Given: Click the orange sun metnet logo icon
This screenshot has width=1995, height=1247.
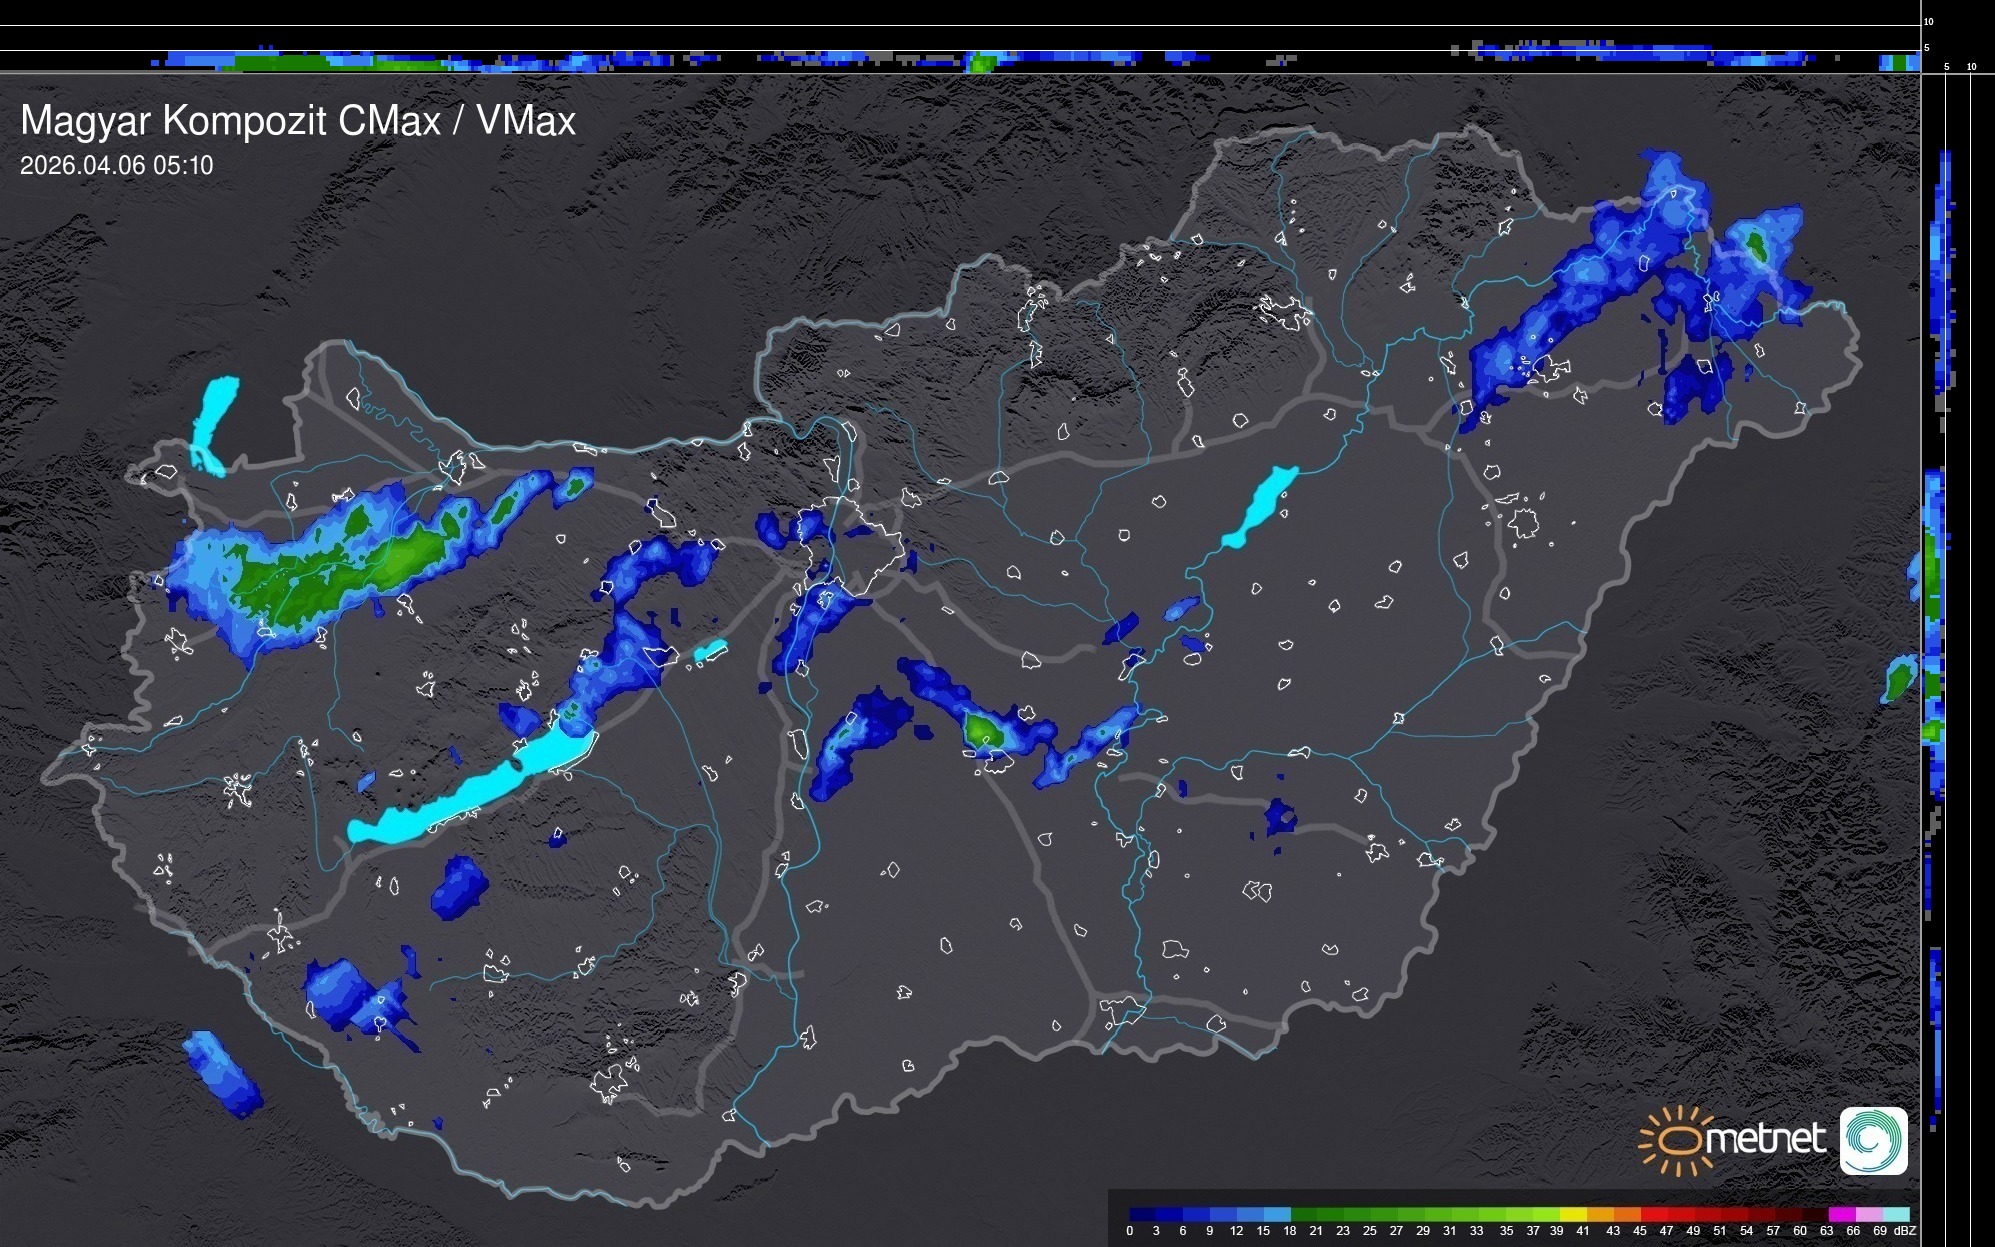Looking at the screenshot, I should [1677, 1140].
